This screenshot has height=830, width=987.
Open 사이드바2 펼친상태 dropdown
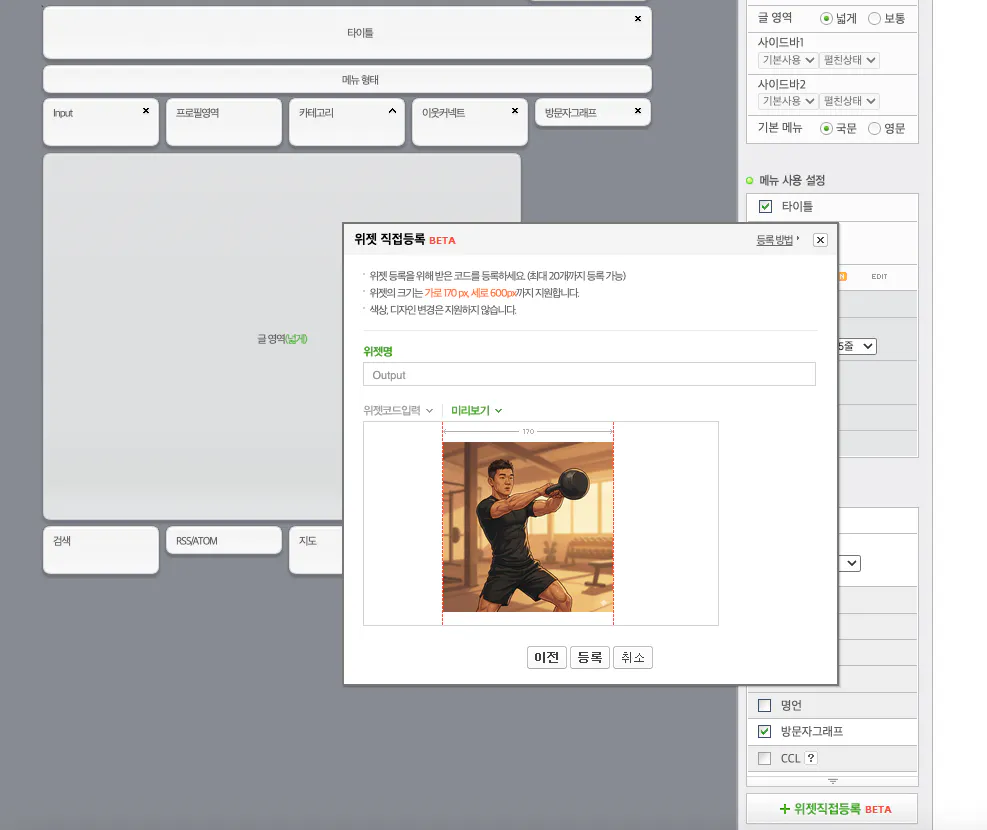click(x=849, y=101)
